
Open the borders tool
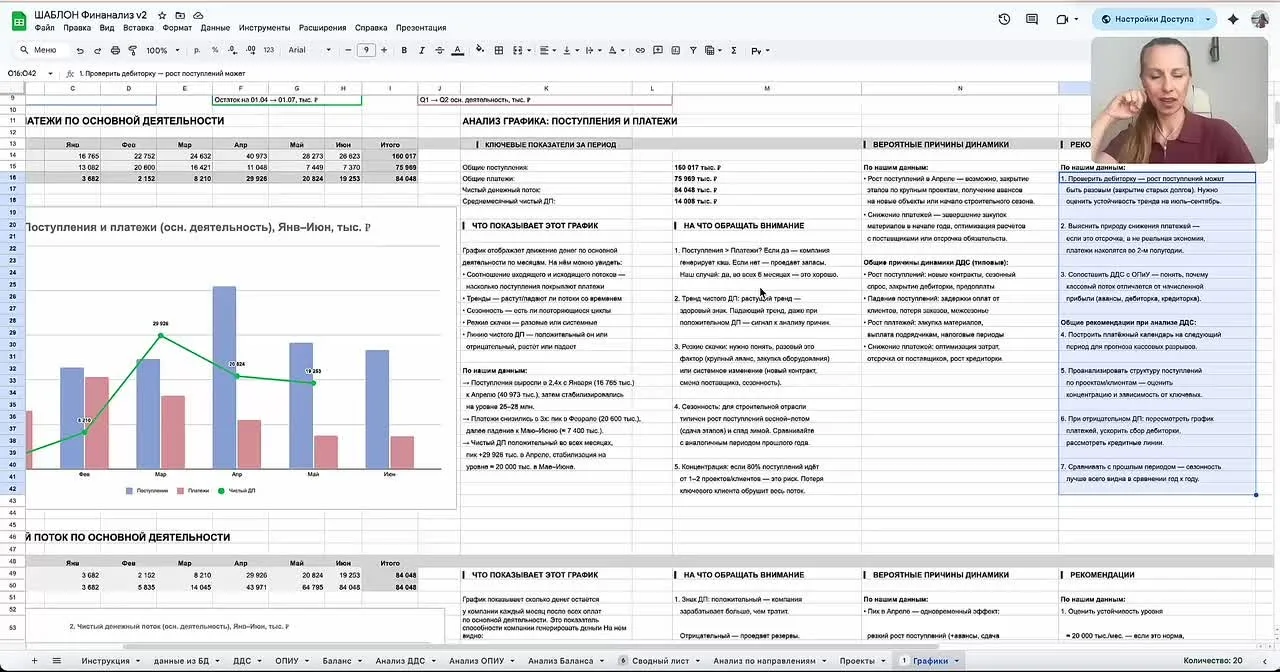tap(498, 50)
